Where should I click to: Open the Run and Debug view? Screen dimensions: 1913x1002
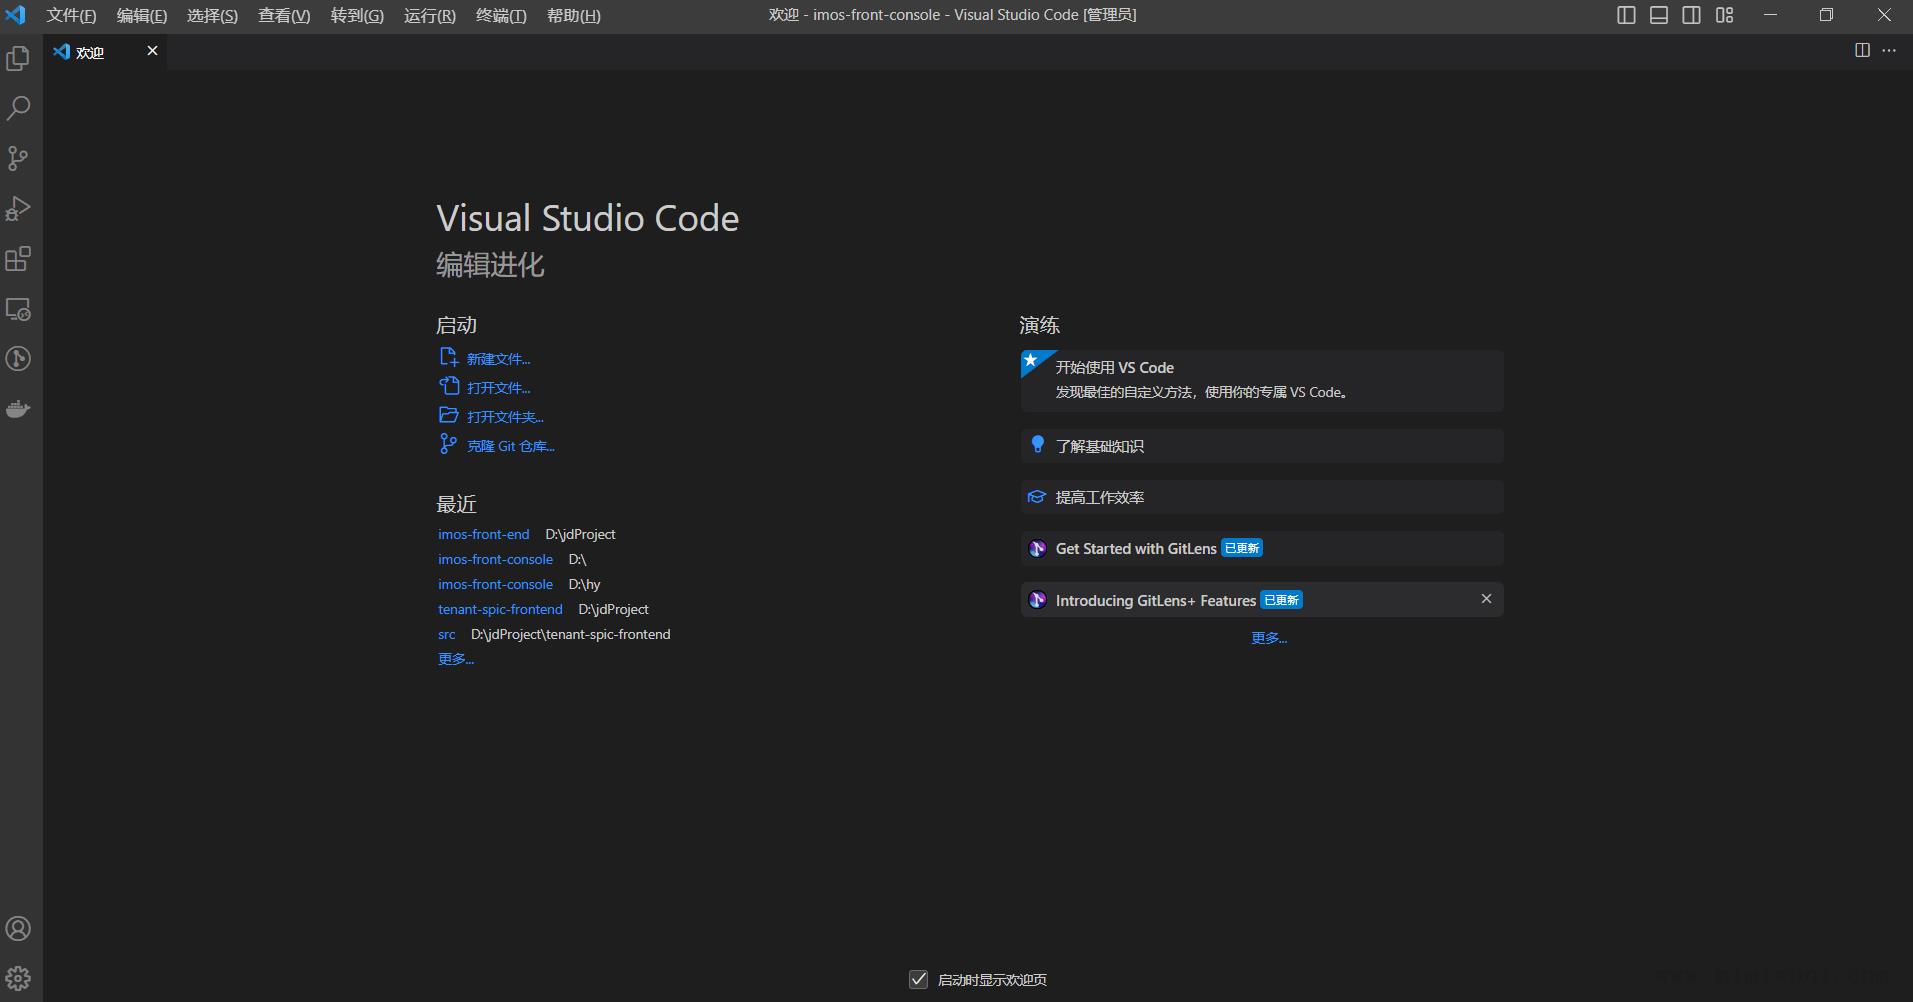tap(18, 208)
